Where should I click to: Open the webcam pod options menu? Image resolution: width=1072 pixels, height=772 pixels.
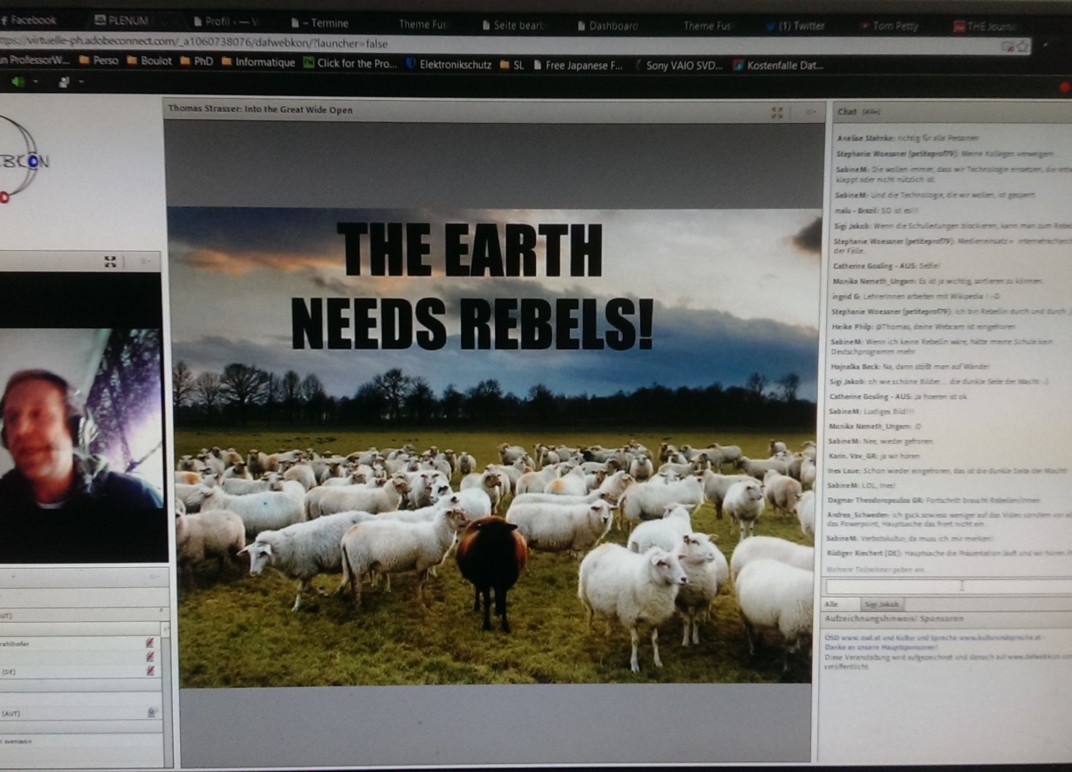tap(147, 262)
